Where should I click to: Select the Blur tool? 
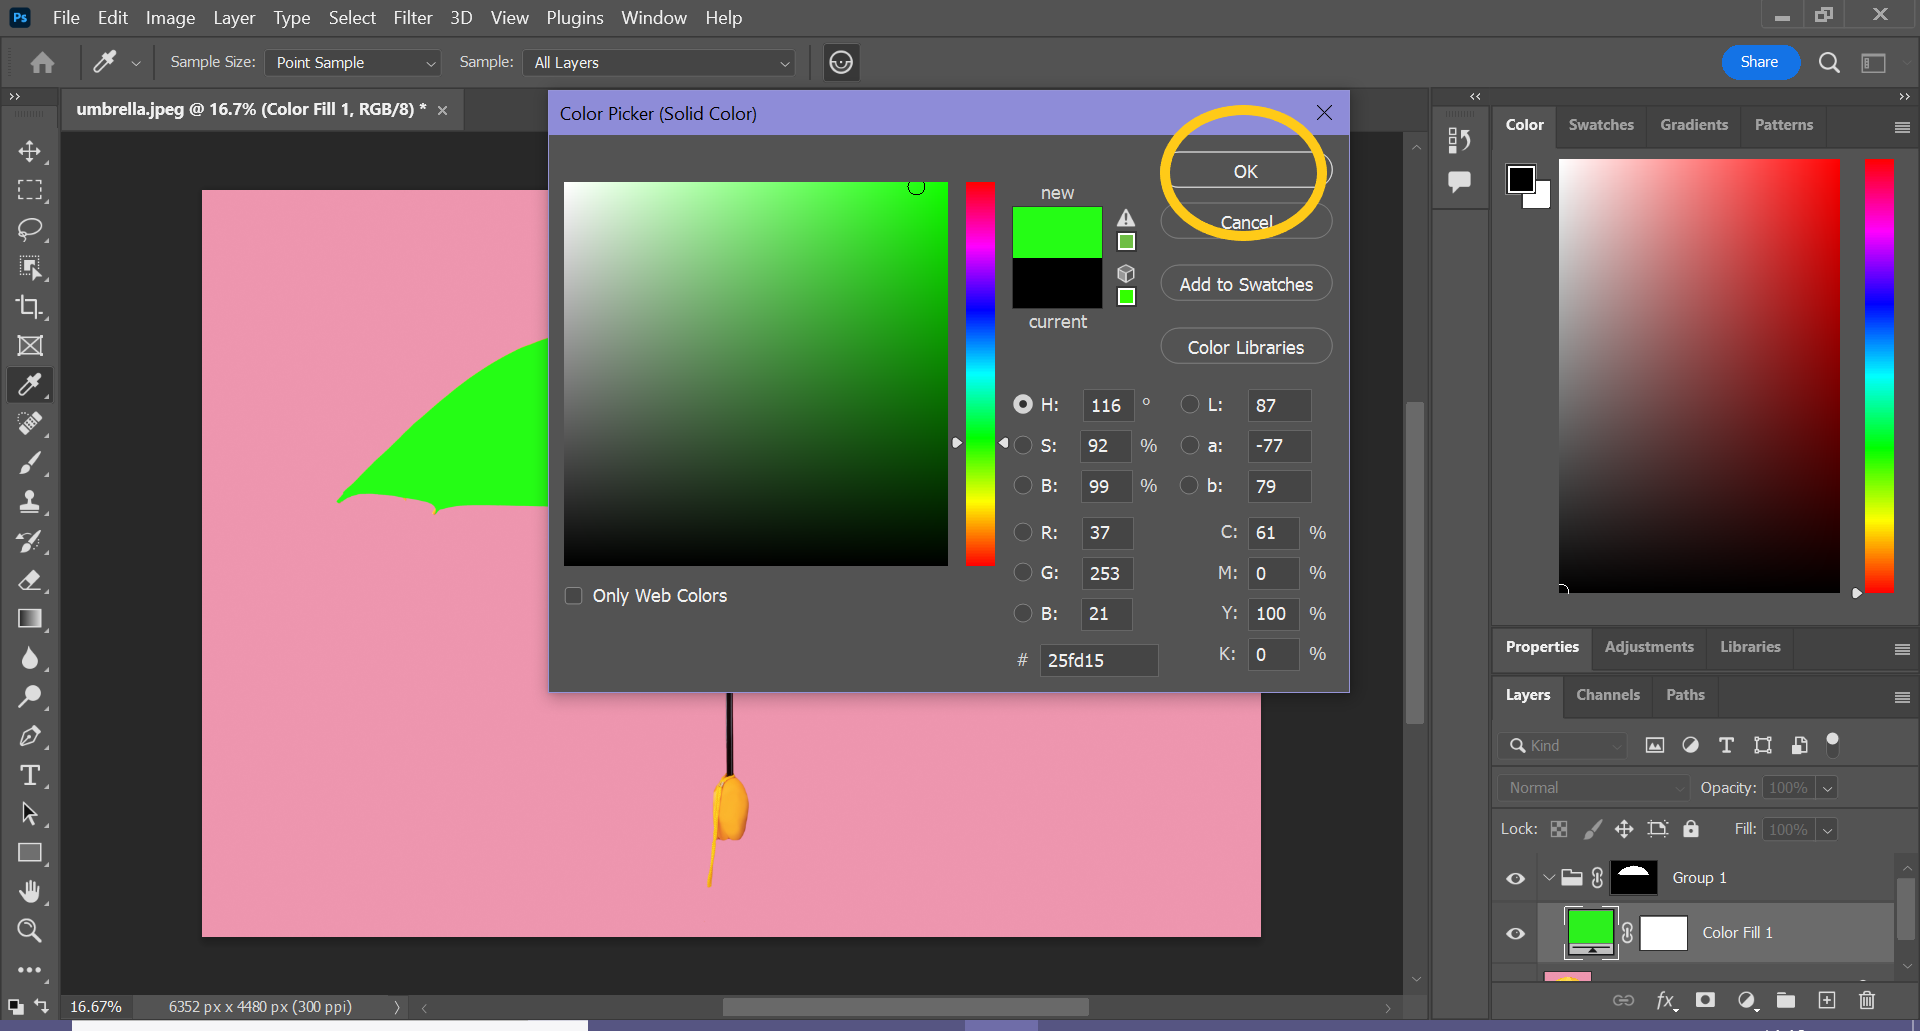(x=30, y=658)
